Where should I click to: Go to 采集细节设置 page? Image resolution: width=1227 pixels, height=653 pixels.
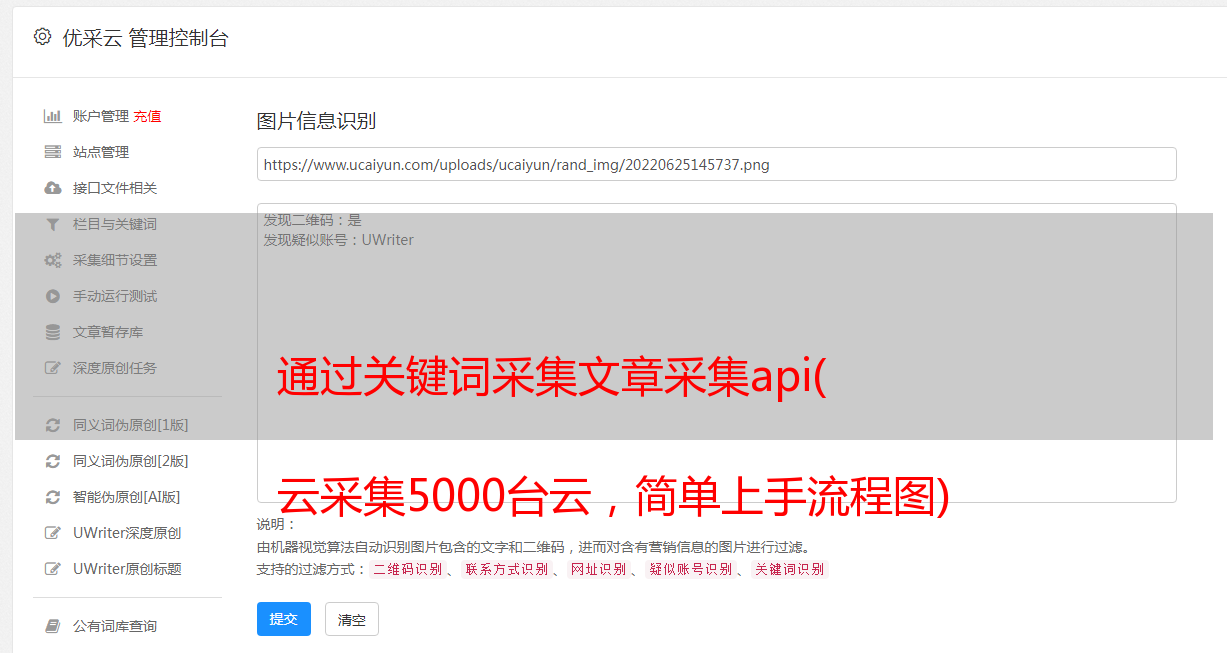pyautogui.click(x=115, y=260)
